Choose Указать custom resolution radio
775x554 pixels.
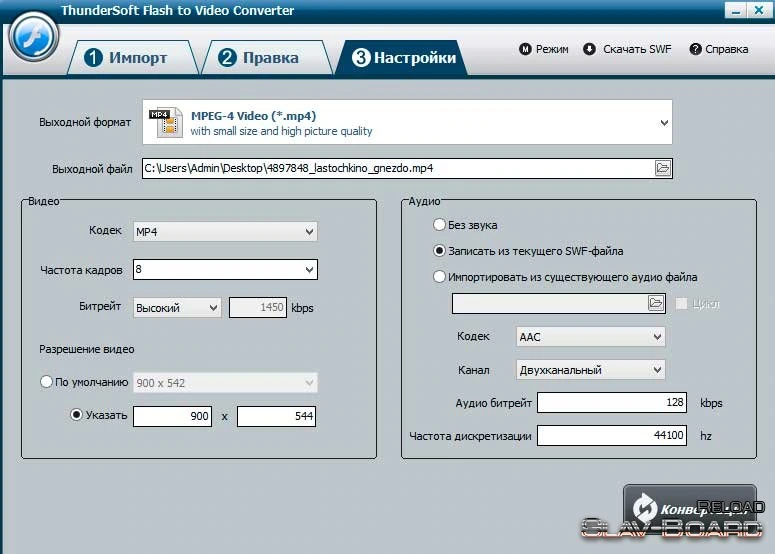coord(76,415)
